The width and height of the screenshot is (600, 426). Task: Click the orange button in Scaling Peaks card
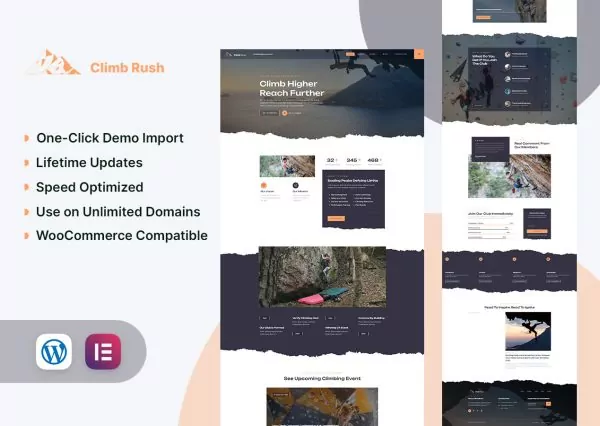(x=336, y=219)
